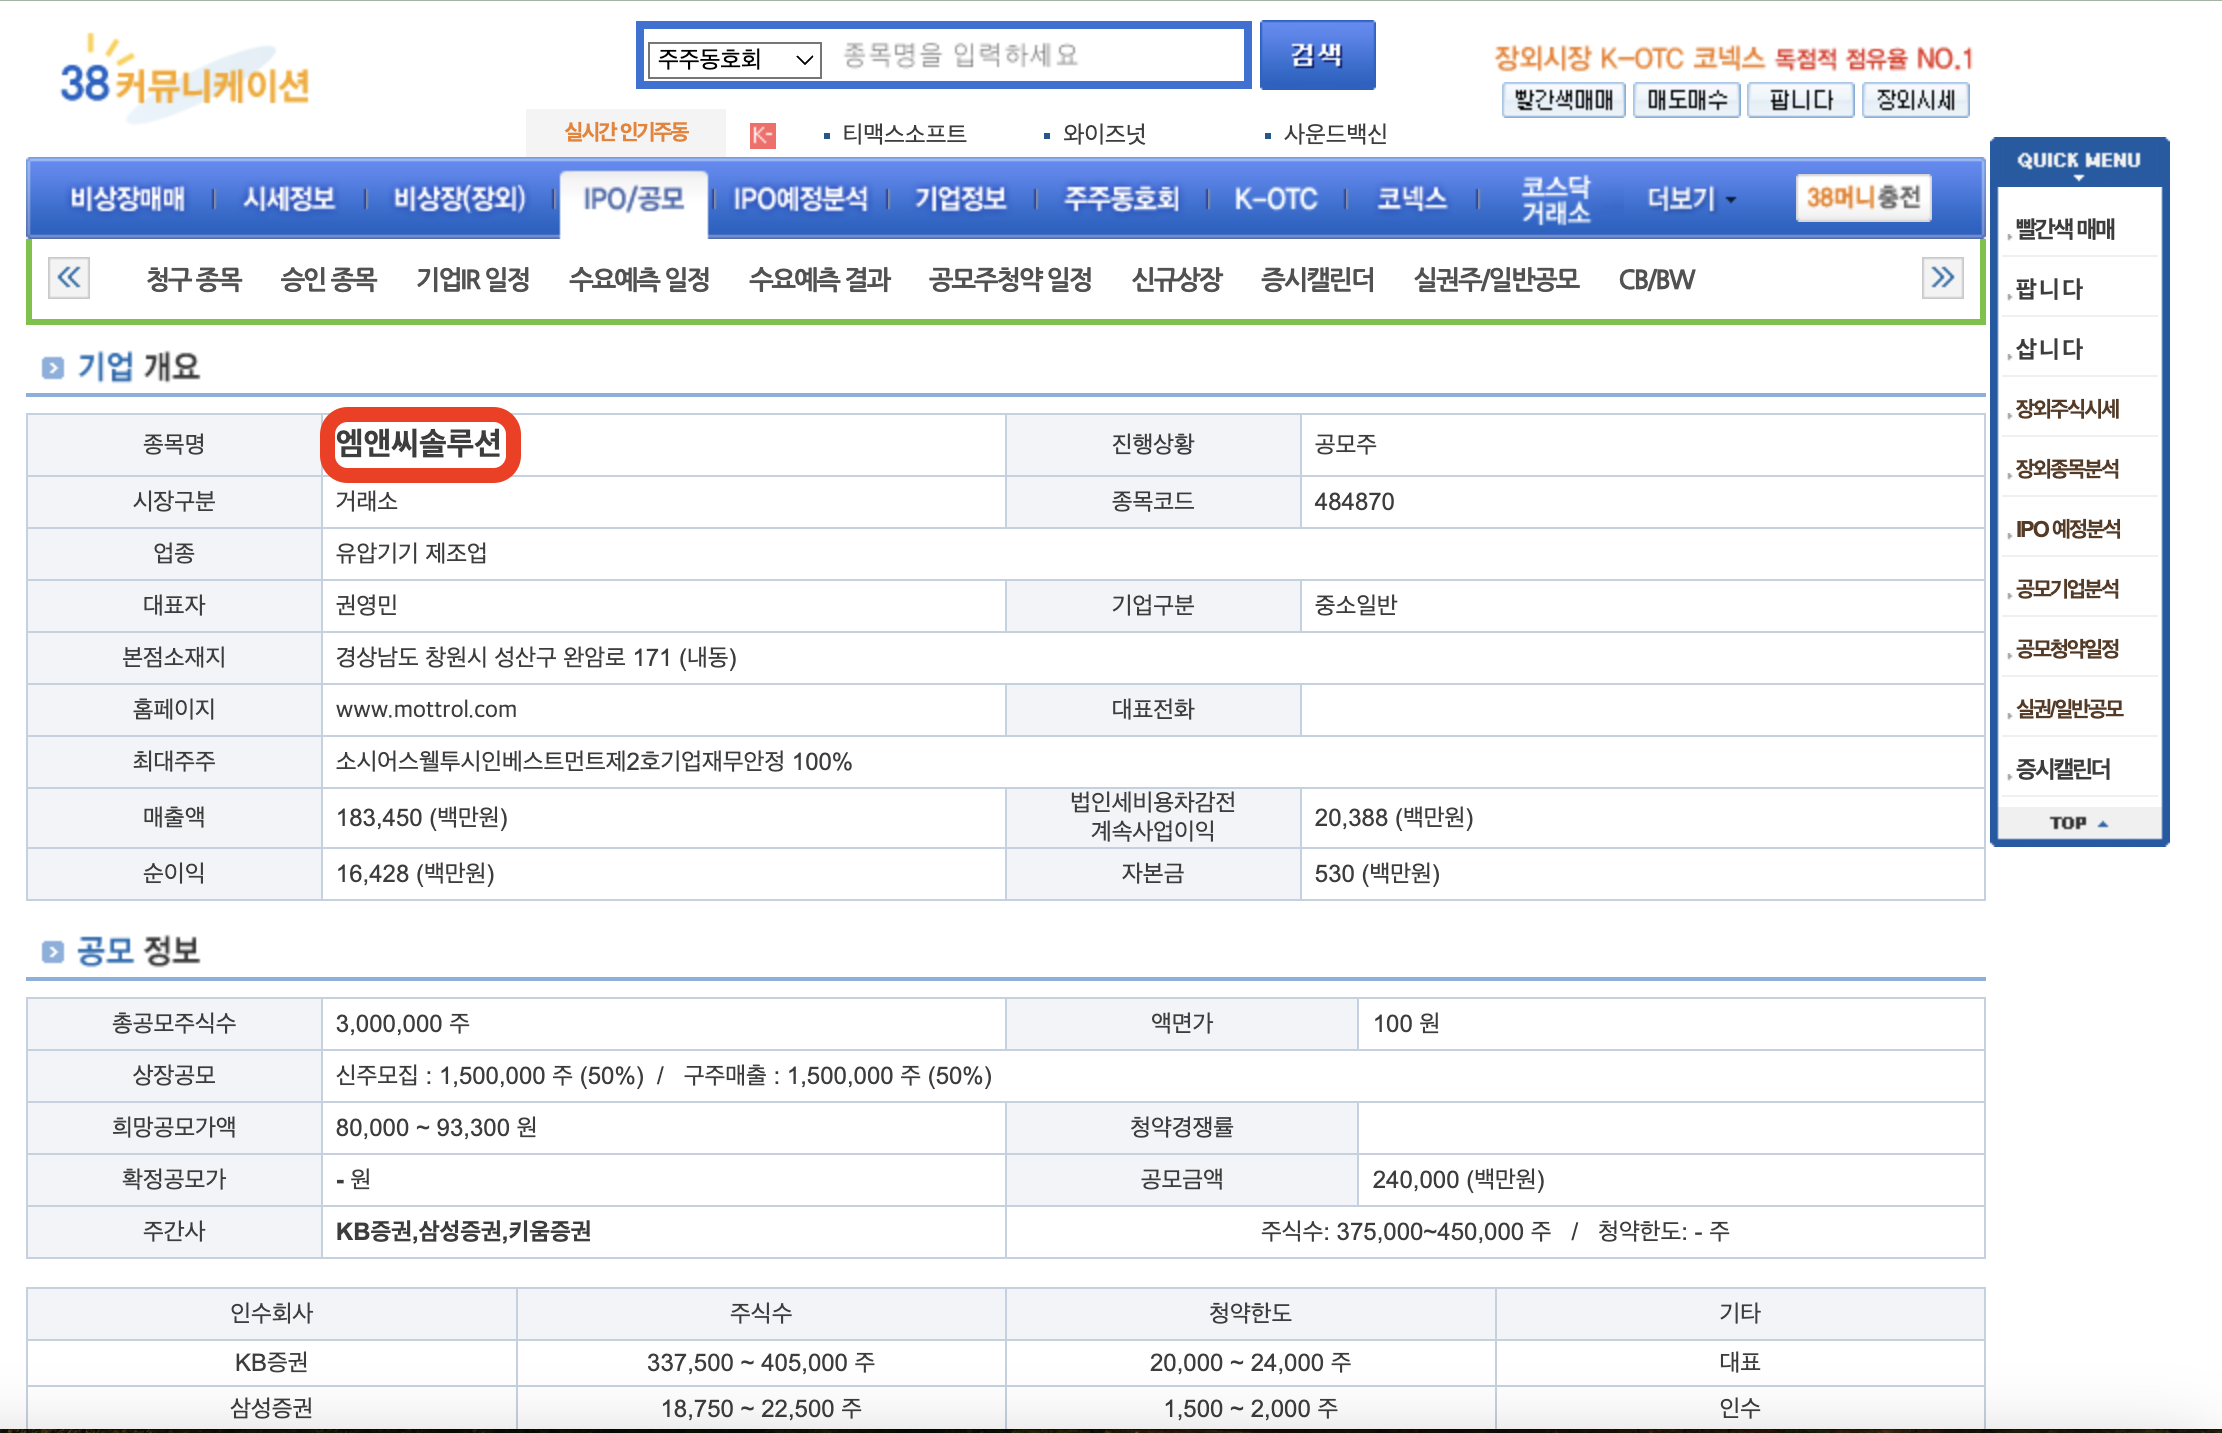Go to 수요예측 결과 submenu
The height and width of the screenshot is (1433, 2222).
click(820, 279)
